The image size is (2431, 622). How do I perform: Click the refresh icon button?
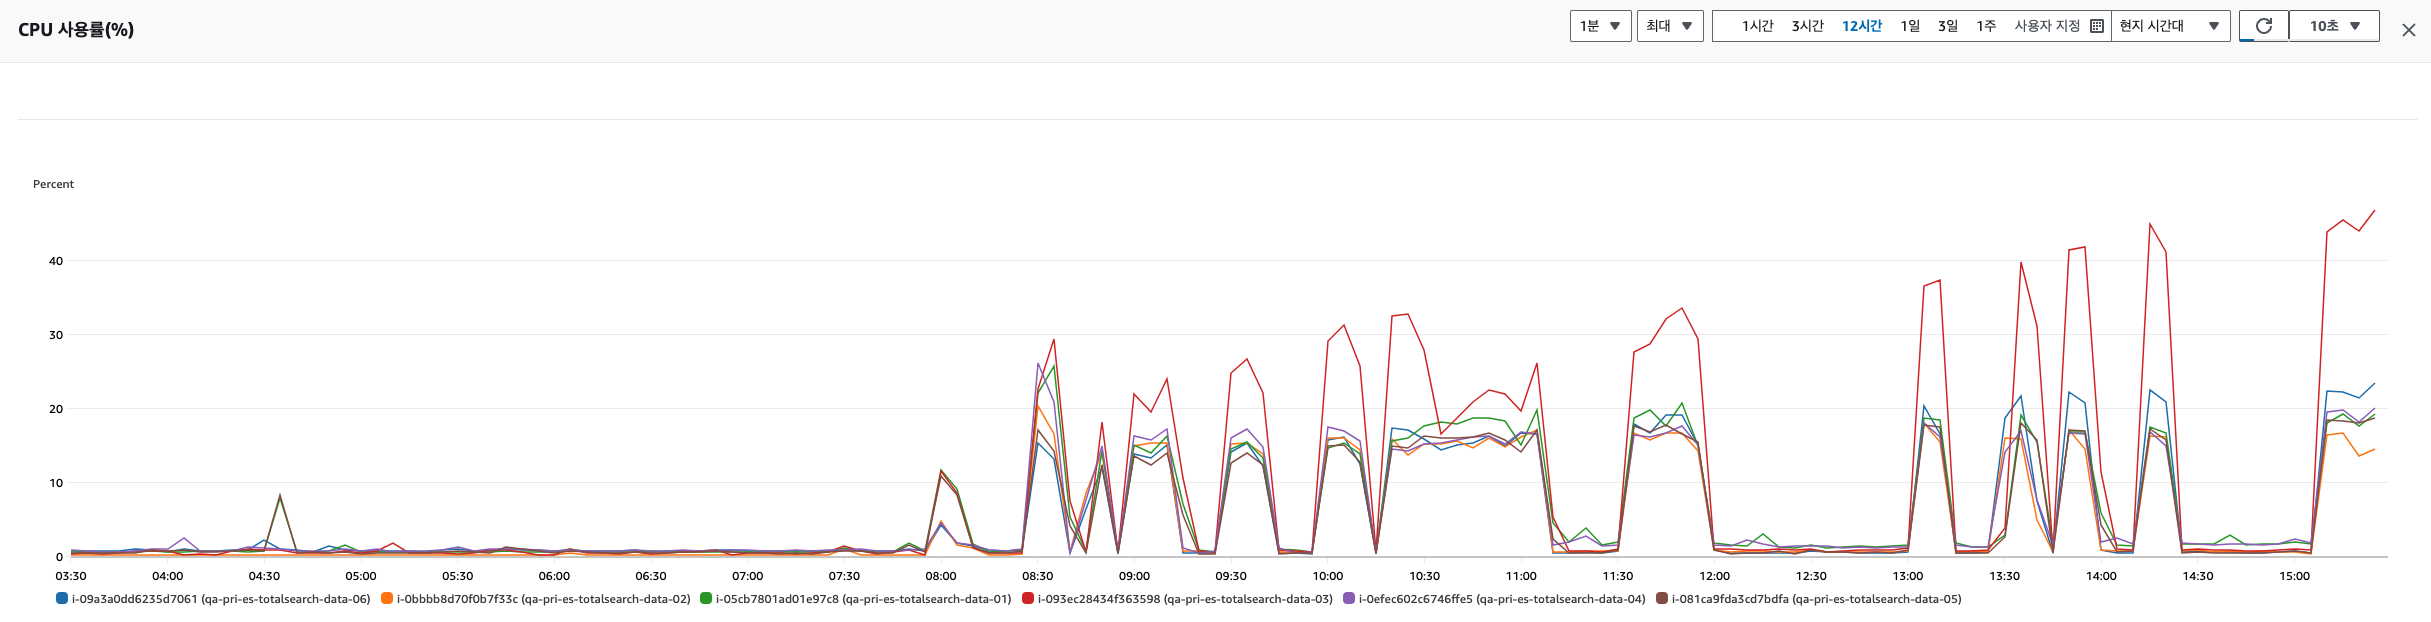click(2264, 26)
